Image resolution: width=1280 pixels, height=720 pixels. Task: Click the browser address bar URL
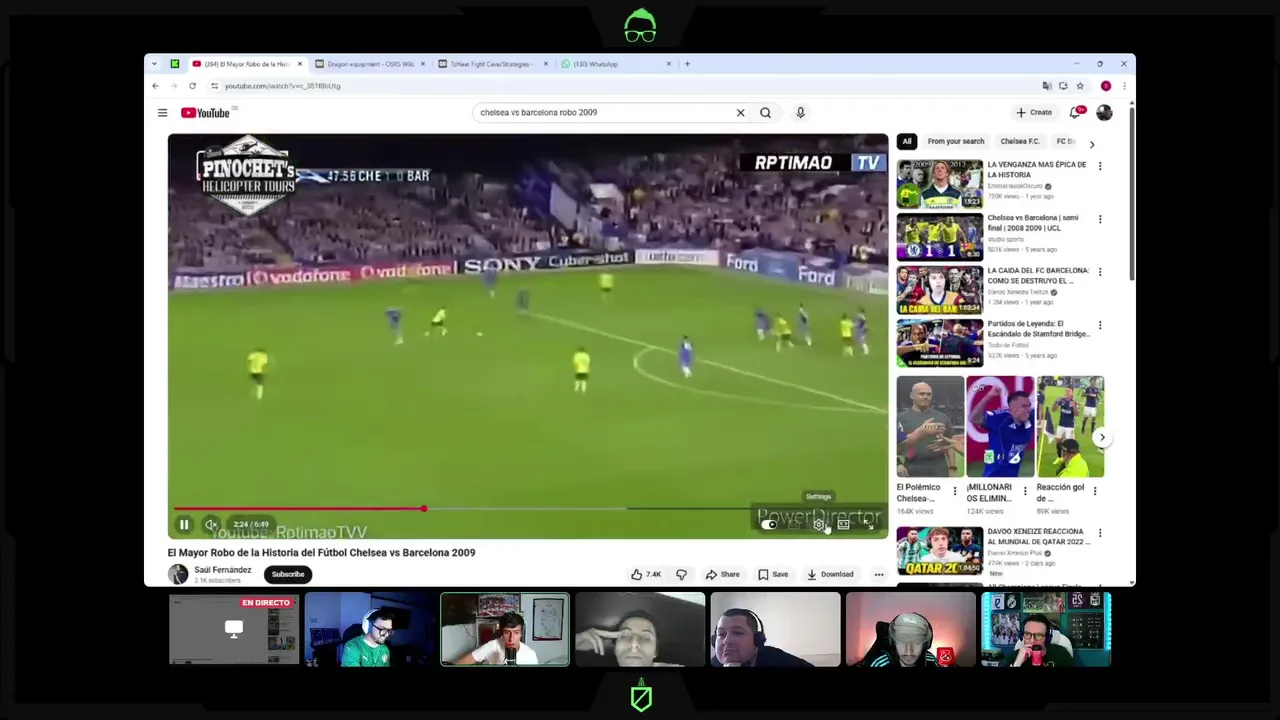coord(282,86)
